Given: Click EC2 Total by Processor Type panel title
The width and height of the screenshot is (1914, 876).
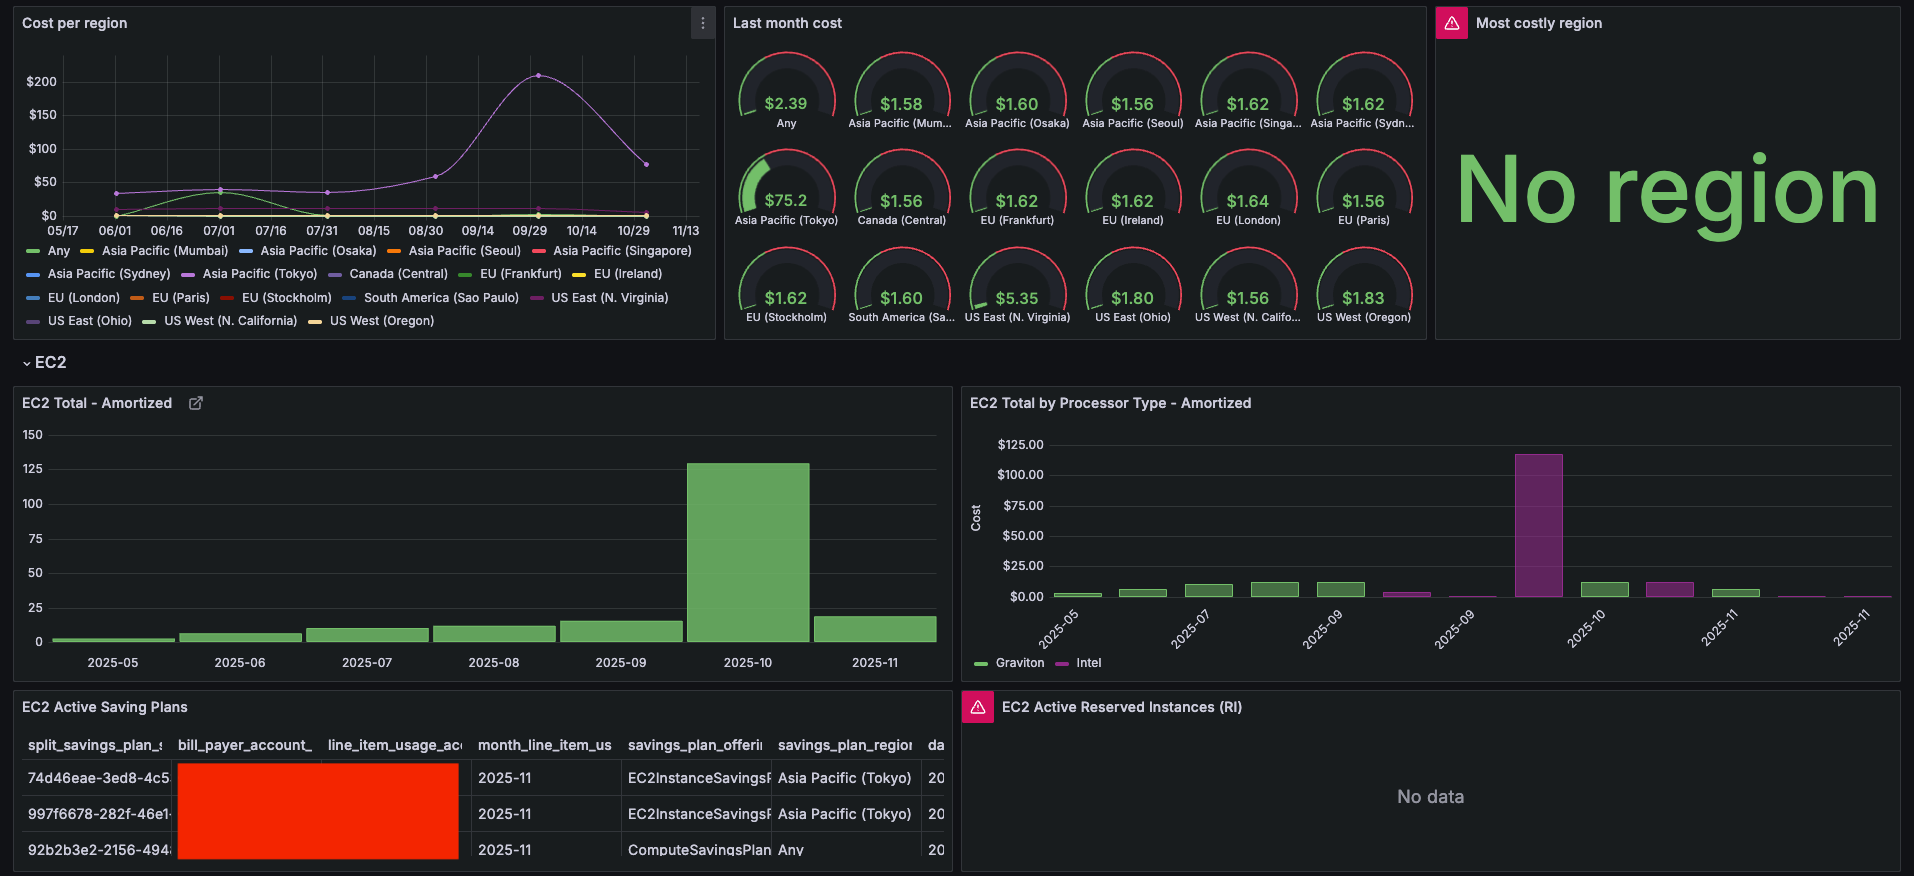Looking at the screenshot, I should point(1110,403).
